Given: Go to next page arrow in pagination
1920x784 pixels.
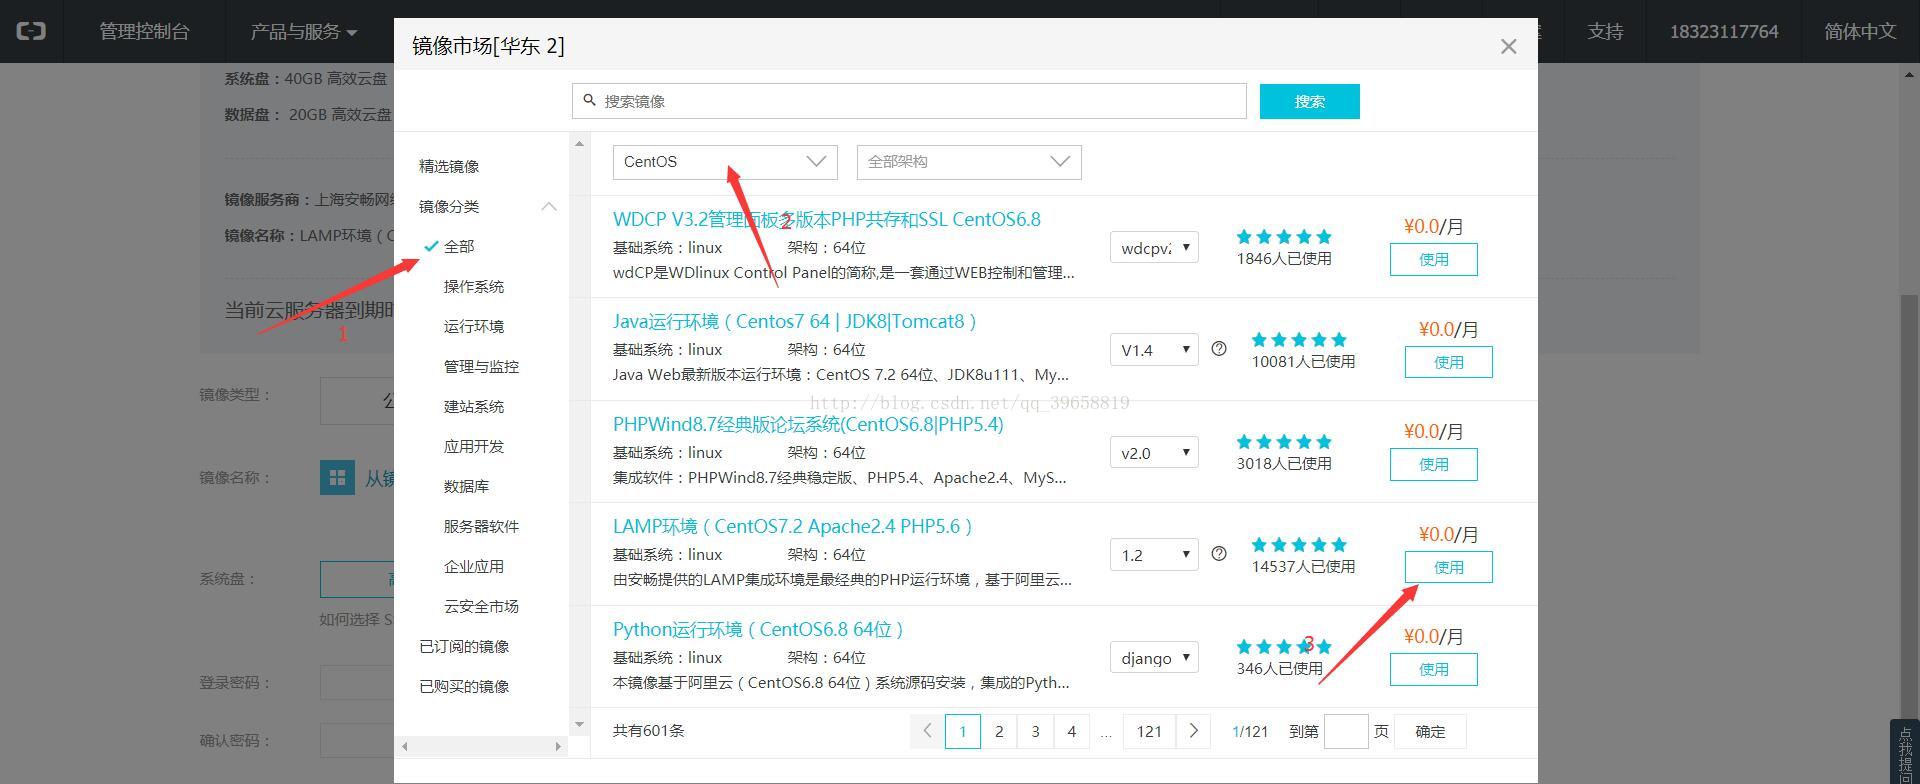Looking at the screenshot, I should 1193,731.
